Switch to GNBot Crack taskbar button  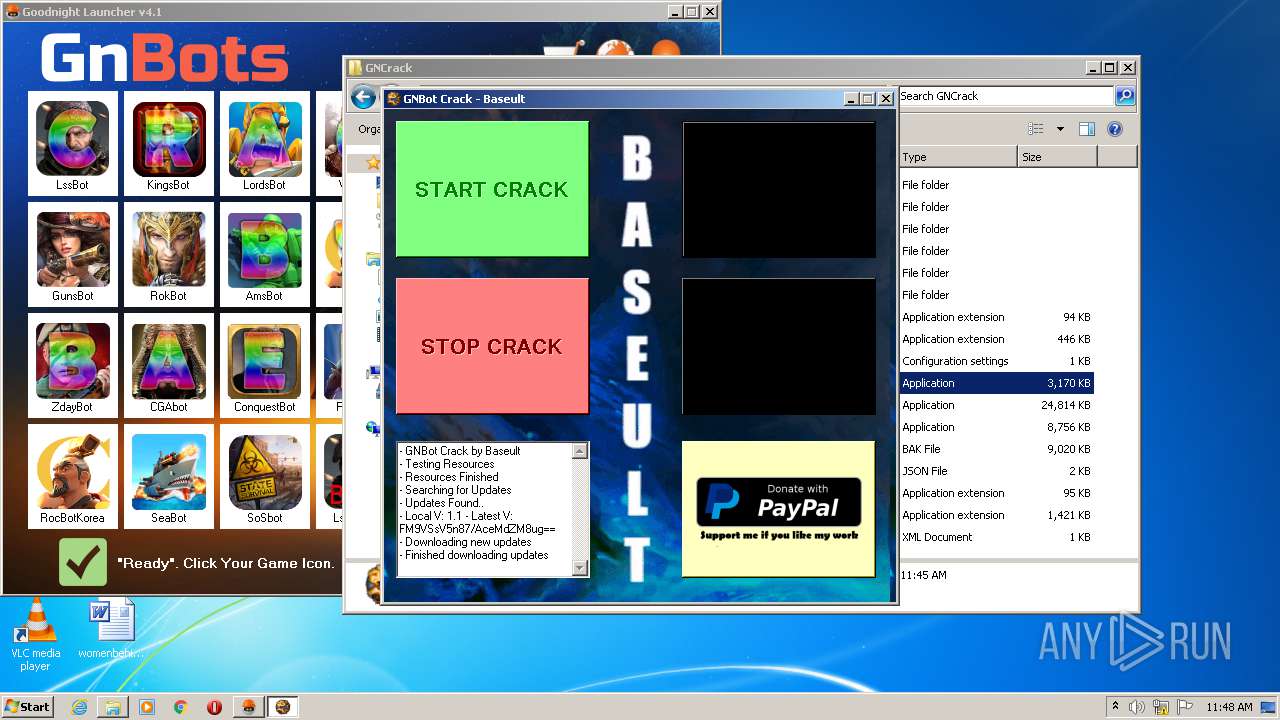point(283,707)
